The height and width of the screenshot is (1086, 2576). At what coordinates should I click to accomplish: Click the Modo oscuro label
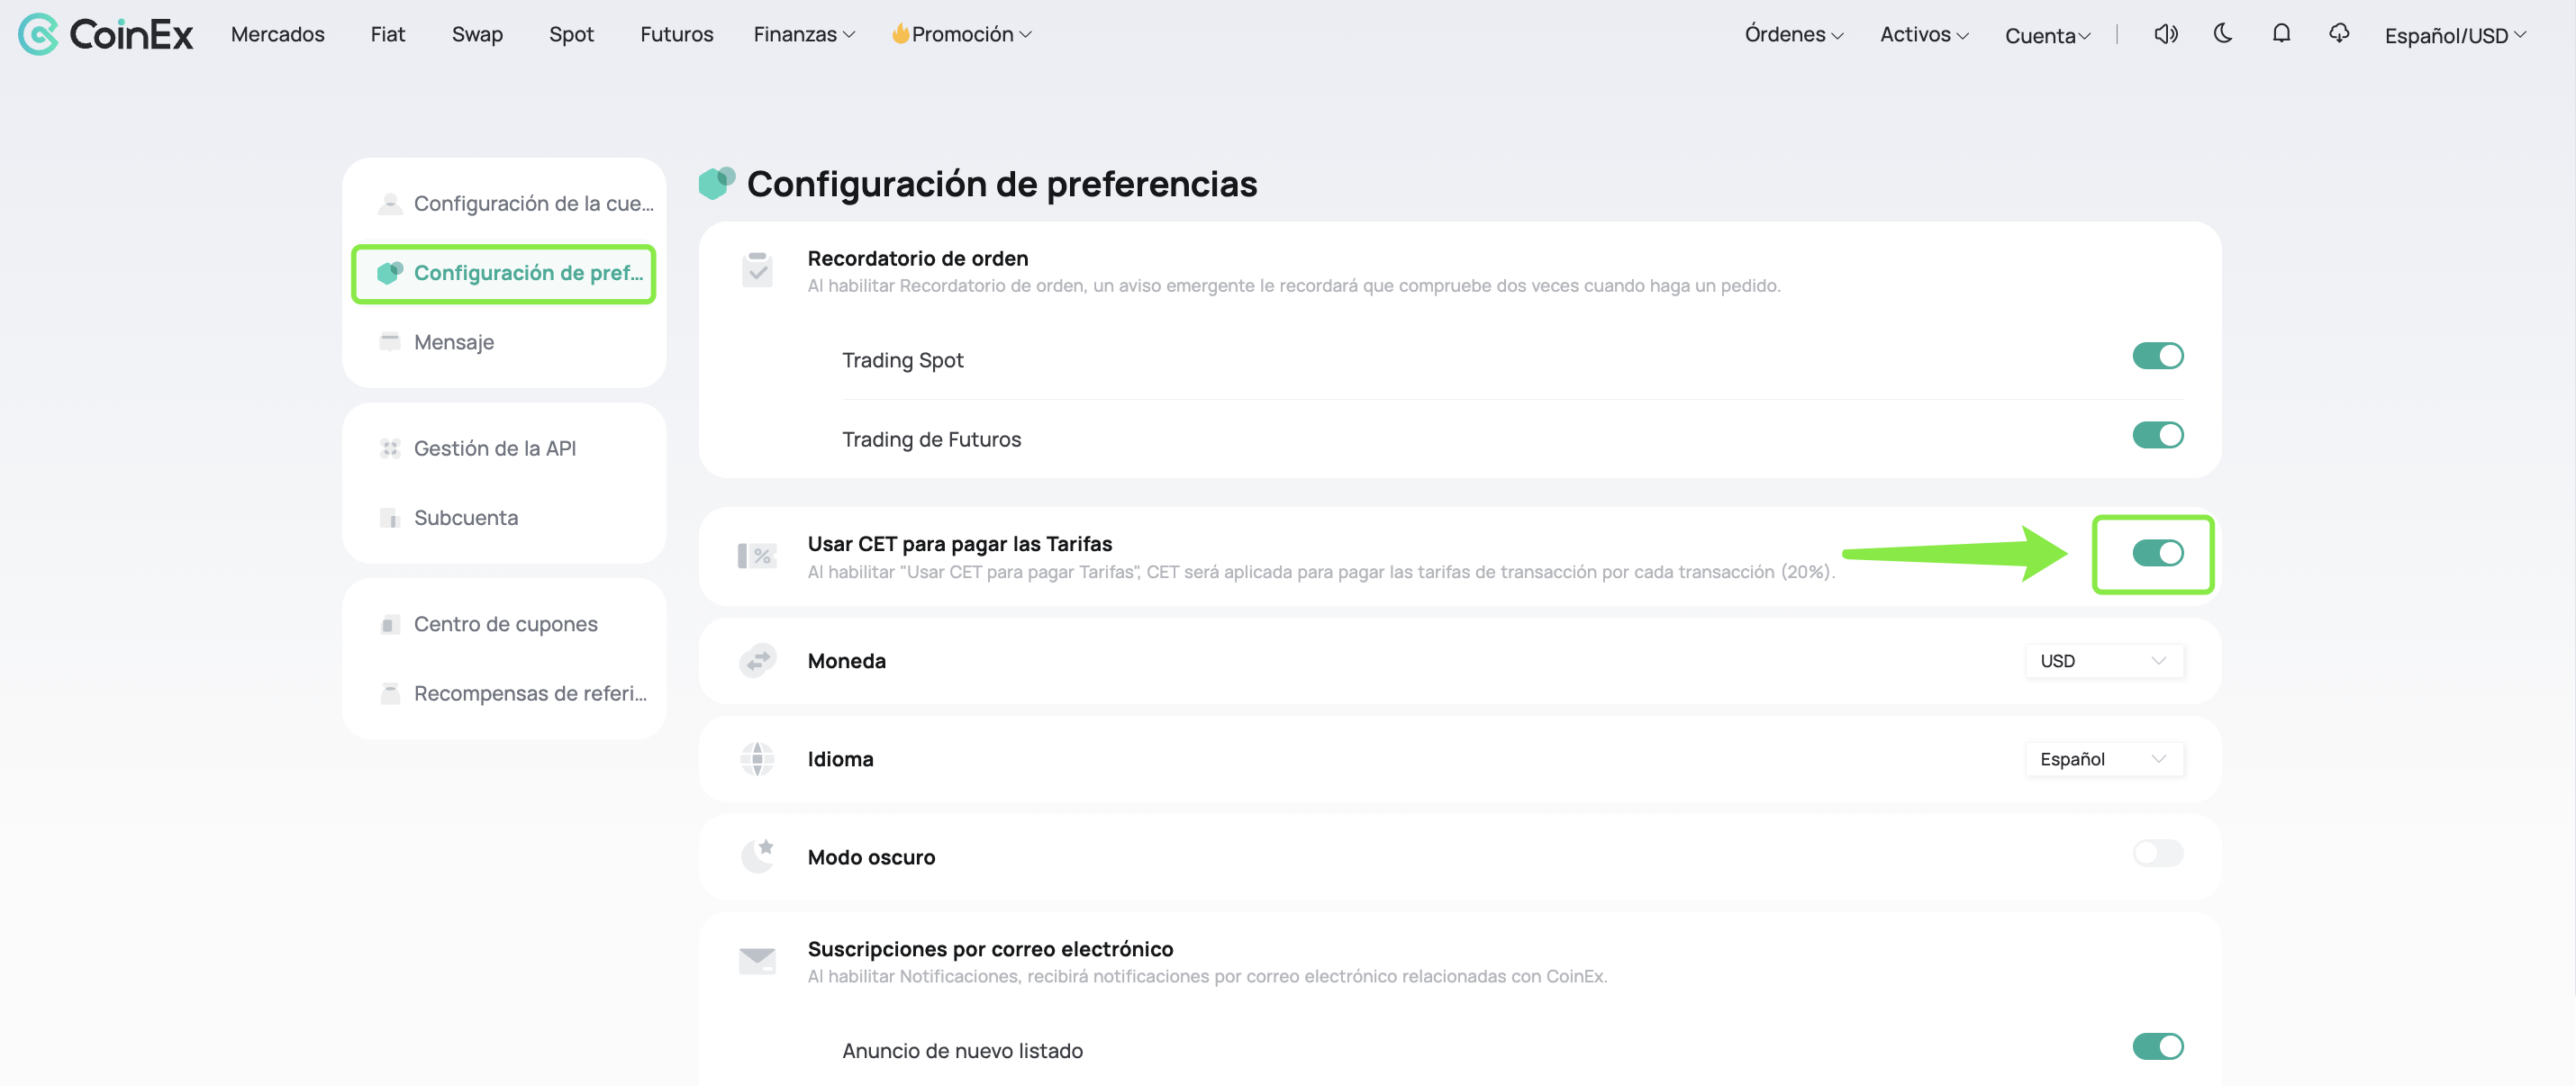(x=871, y=857)
